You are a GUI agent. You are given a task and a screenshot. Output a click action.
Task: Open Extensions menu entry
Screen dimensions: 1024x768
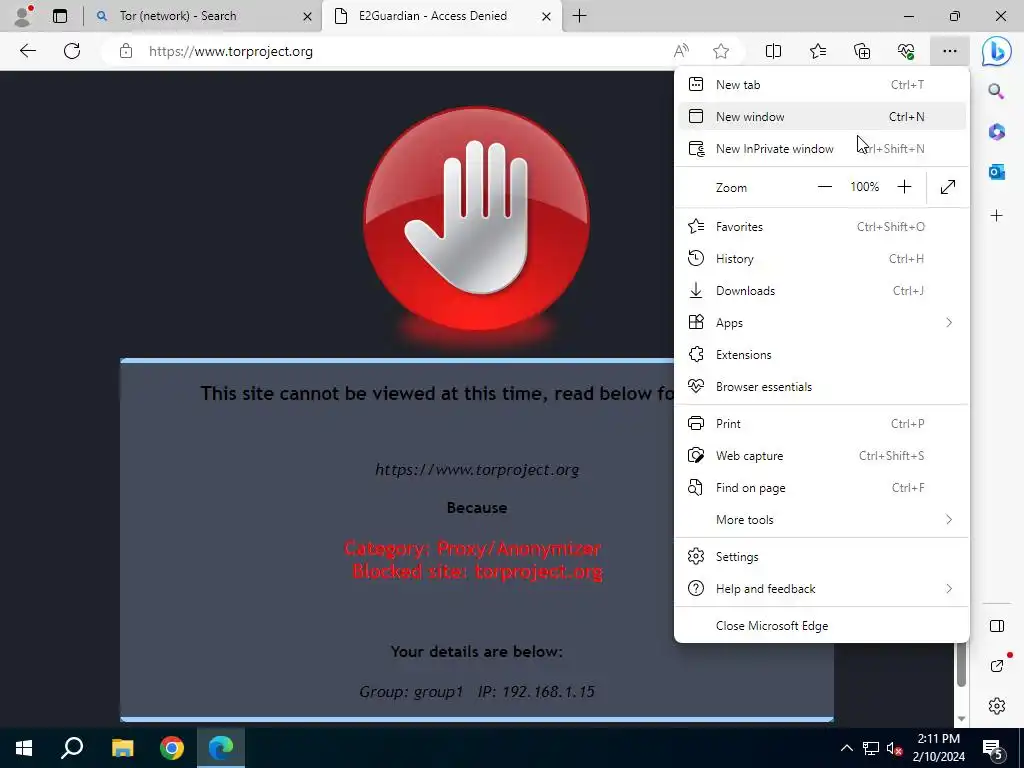(822, 355)
